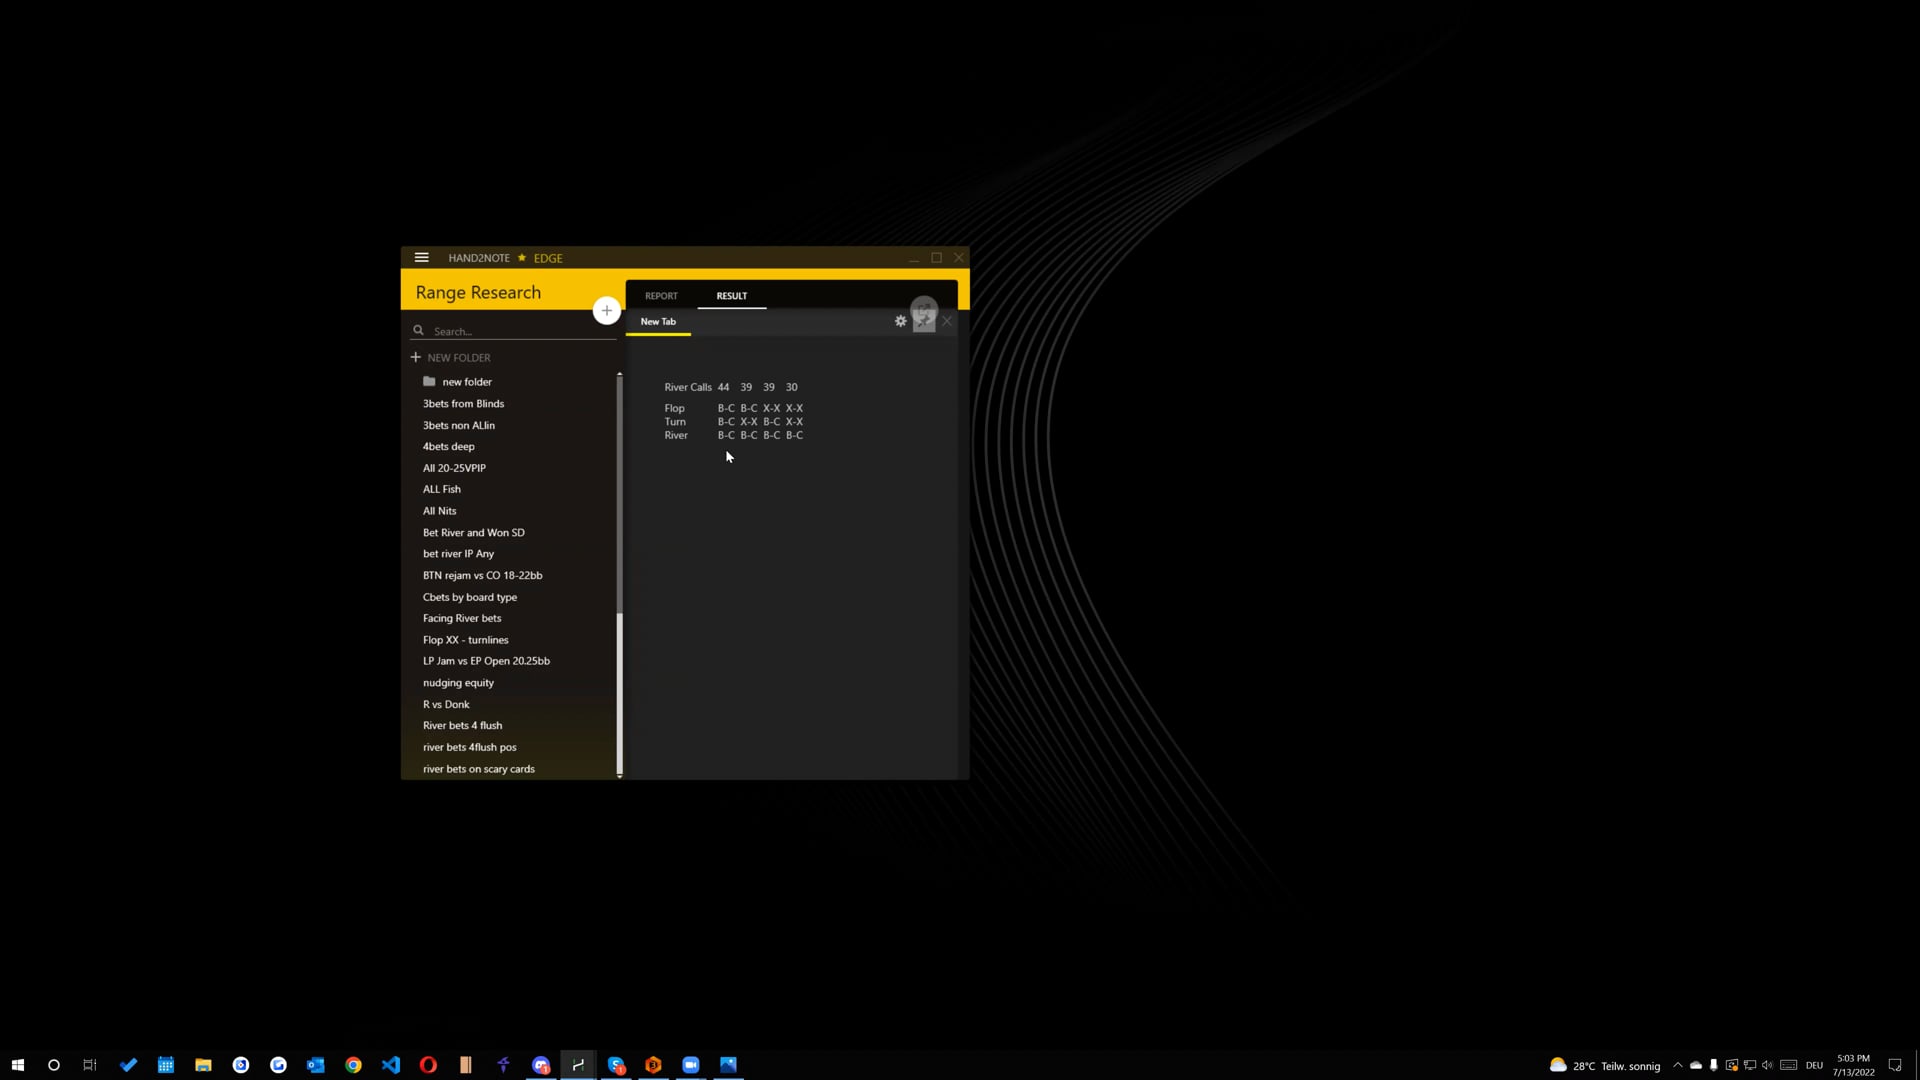
Task: Open File Explorer on taskbar
Action: (x=203, y=1065)
